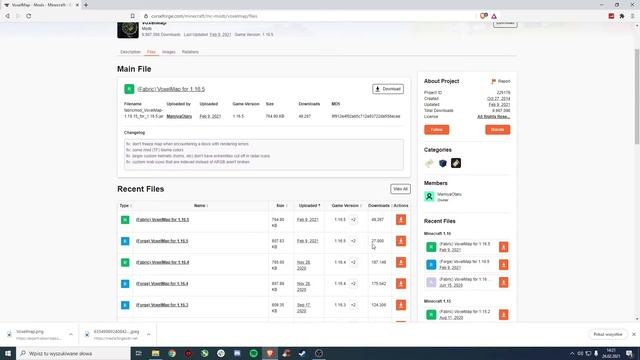Open options chevron for VoxelMap.png download
640x360 pixels.
71,334
